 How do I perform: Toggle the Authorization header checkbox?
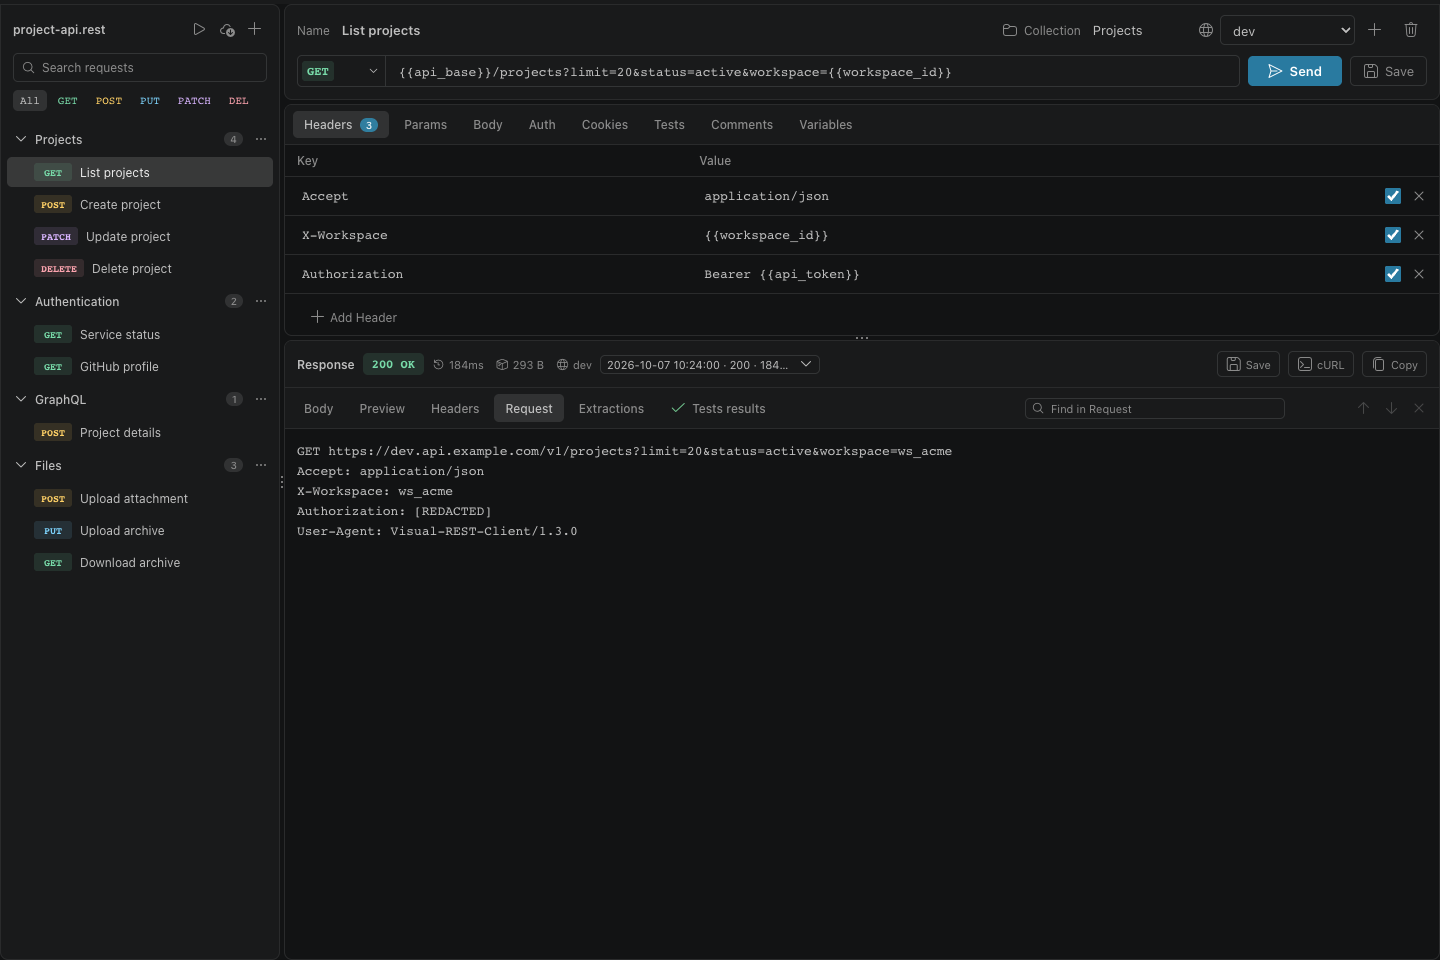[x=1393, y=274]
